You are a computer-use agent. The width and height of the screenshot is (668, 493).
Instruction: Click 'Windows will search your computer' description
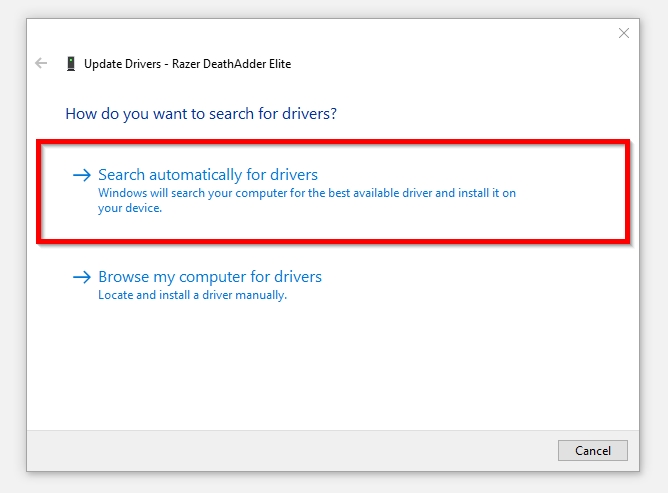tap(307, 200)
